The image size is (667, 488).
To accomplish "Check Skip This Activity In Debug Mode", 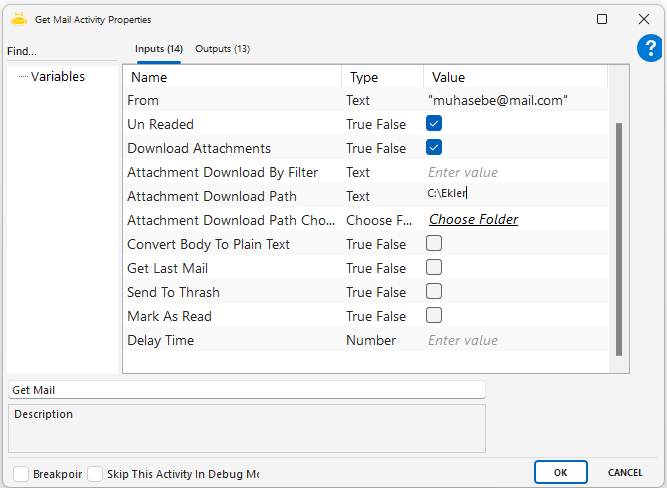I will 95,473.
